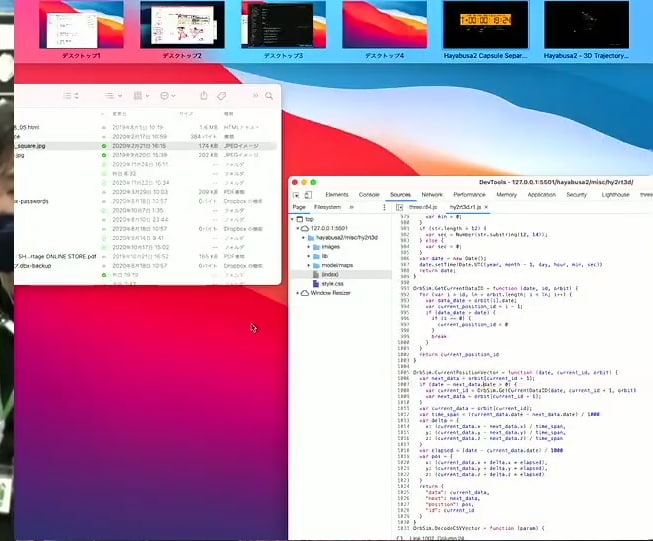Open Finder's grid arrange dropdown

(141, 96)
